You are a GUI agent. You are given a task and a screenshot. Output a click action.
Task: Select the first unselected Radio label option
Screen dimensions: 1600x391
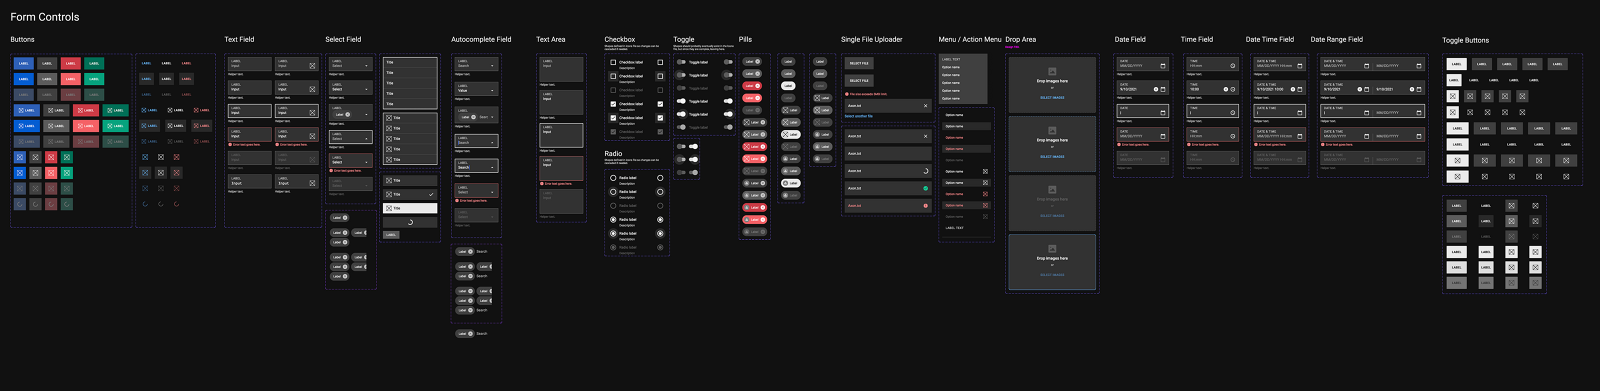coord(613,178)
